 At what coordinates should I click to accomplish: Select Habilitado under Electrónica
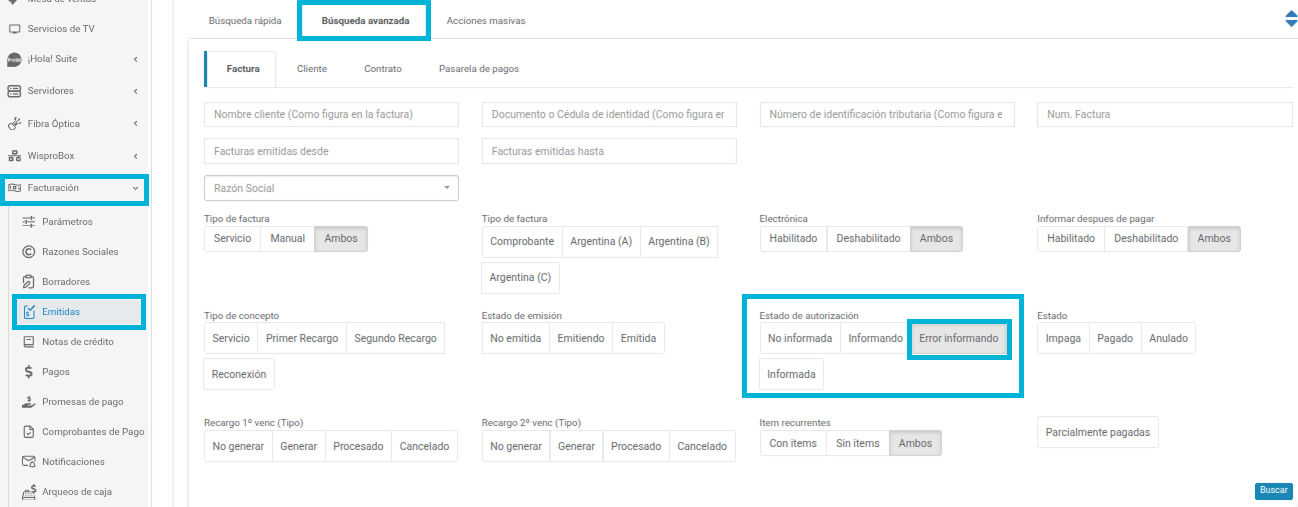click(x=793, y=239)
